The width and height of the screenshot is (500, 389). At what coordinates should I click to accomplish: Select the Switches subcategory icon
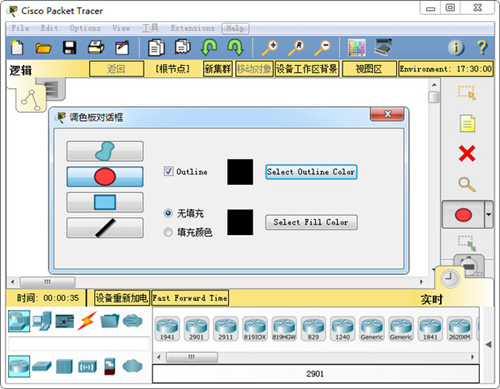click(42, 366)
